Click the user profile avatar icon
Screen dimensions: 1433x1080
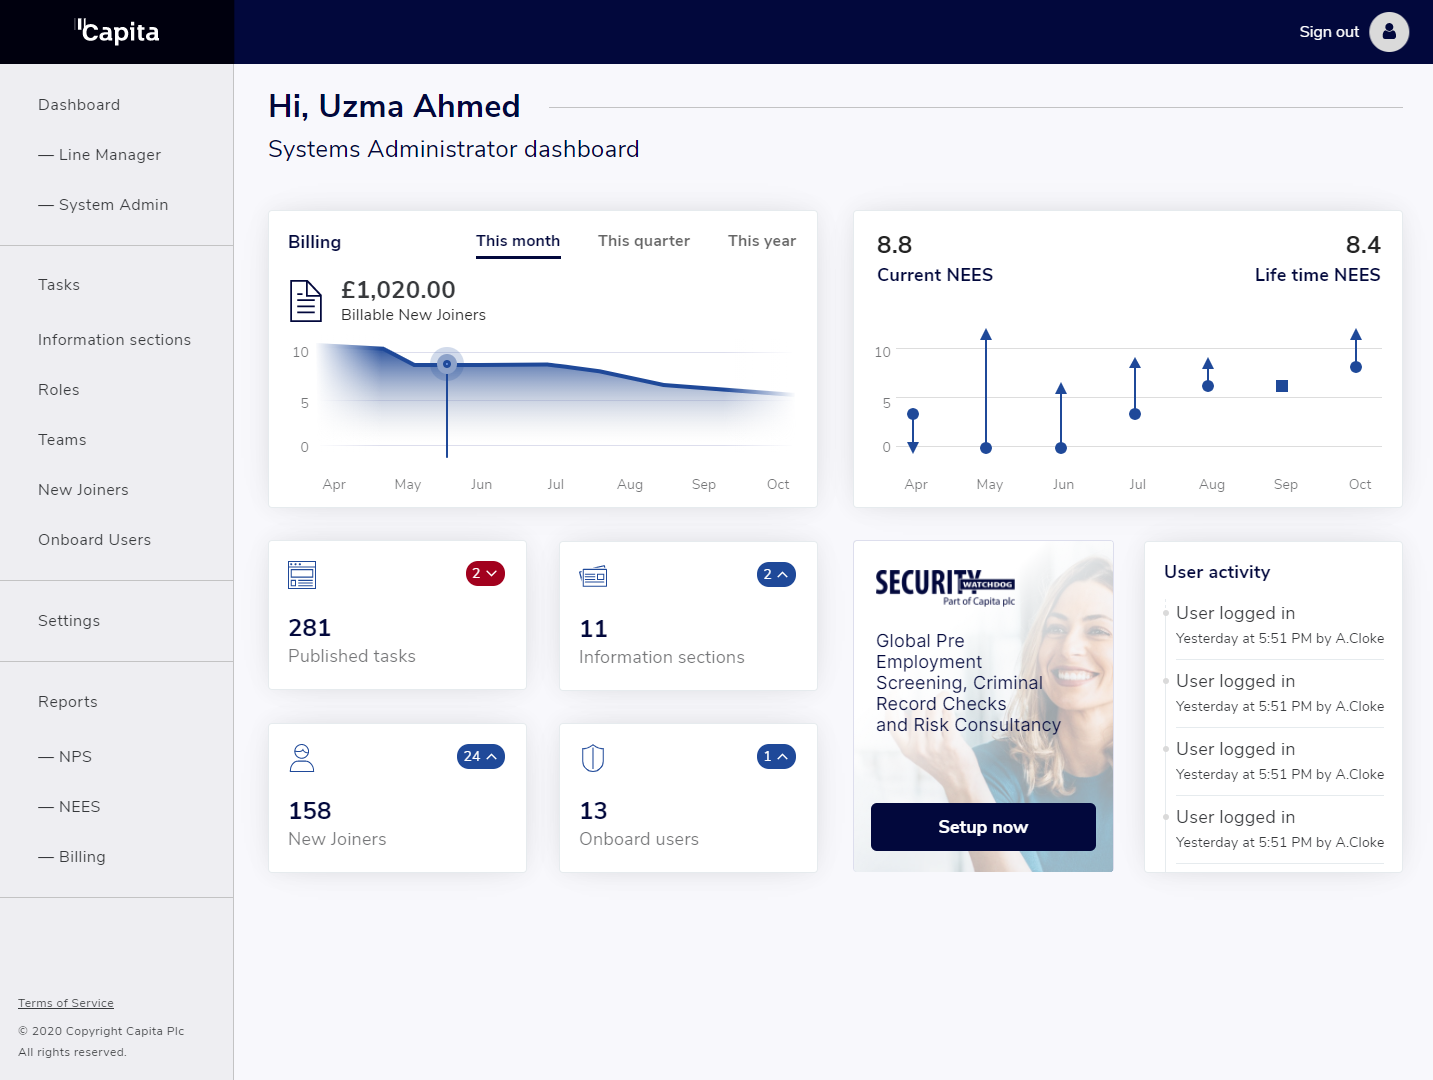coord(1388,32)
